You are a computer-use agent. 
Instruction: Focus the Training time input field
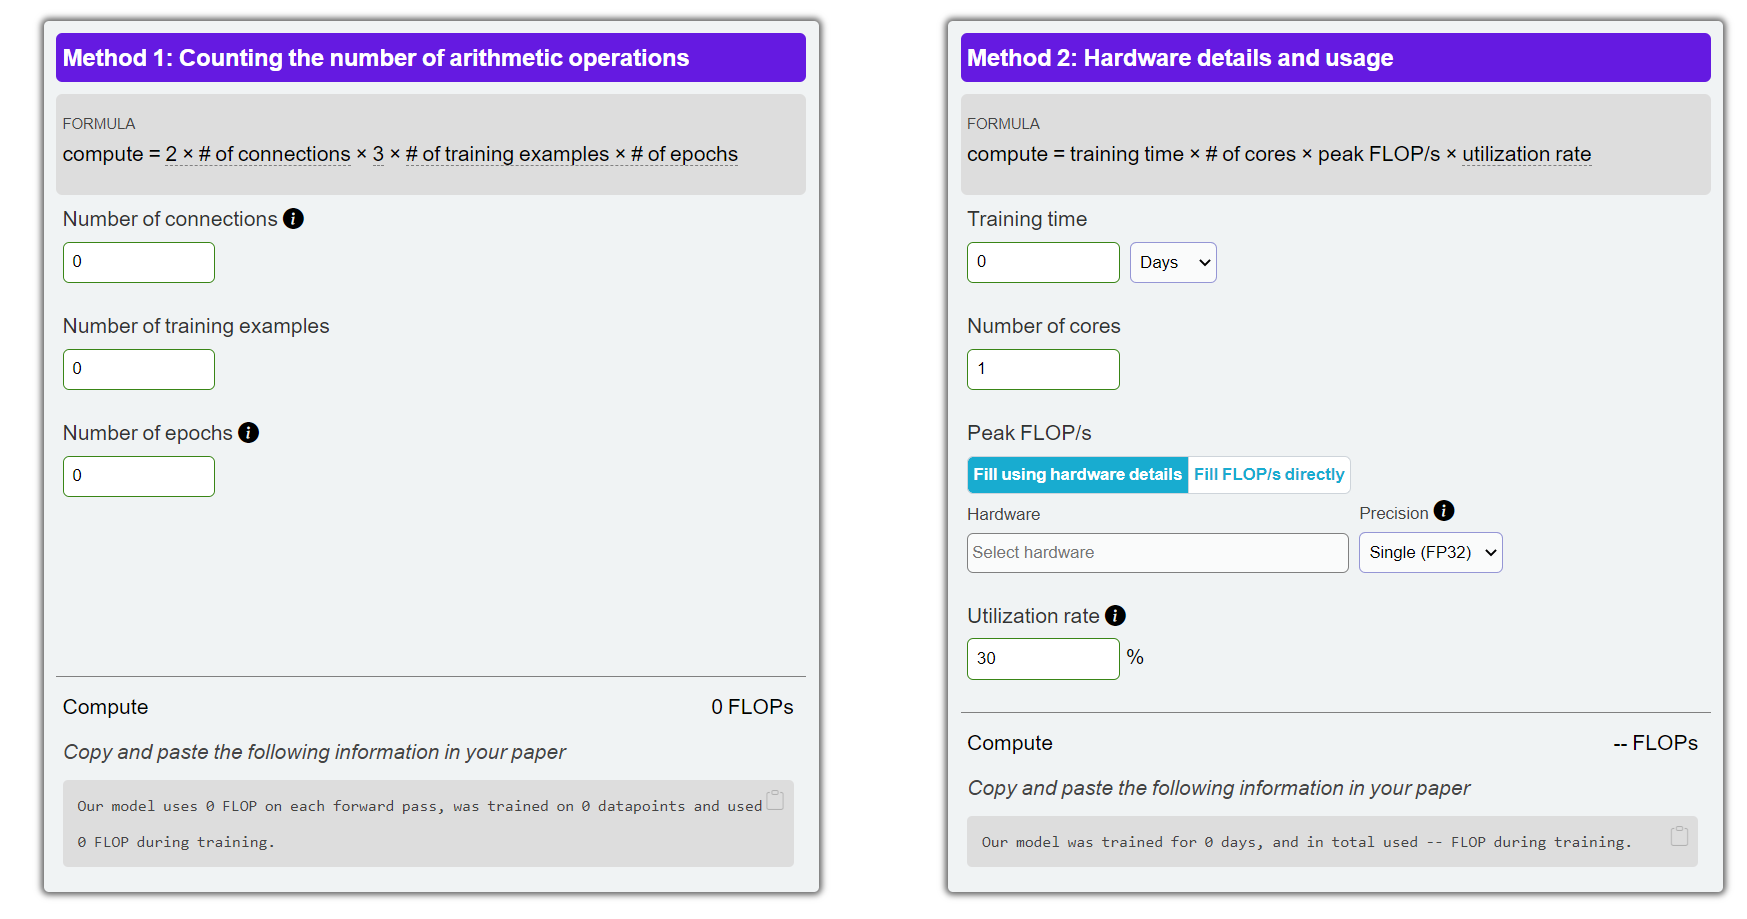coord(1042,263)
